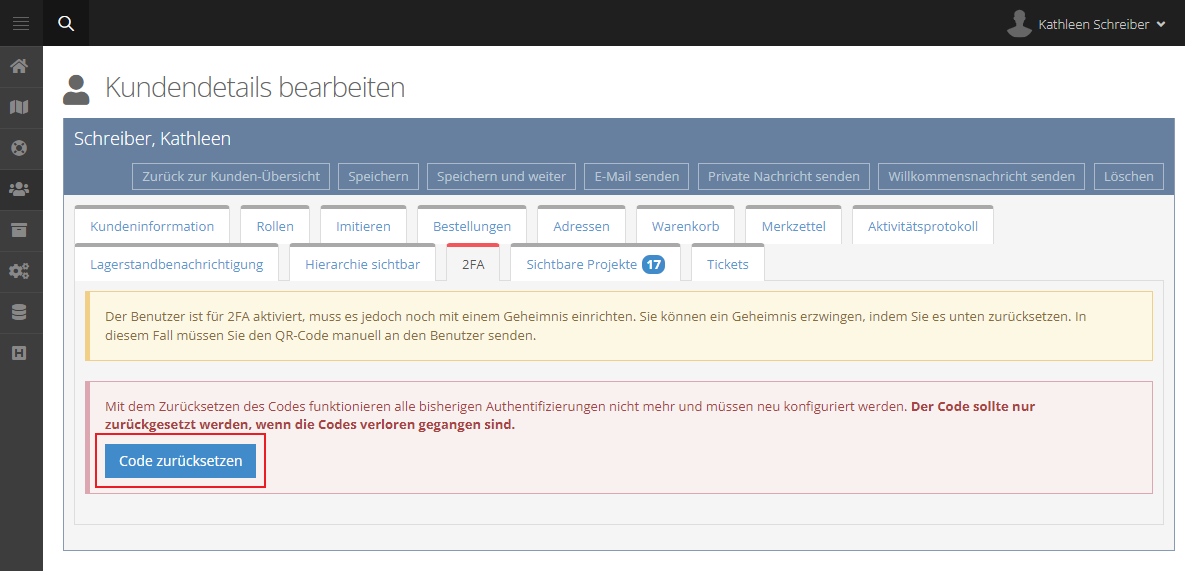This screenshot has width=1185, height=571.
Task: Open the Aktivitätsprotokoll tab
Action: (922, 226)
